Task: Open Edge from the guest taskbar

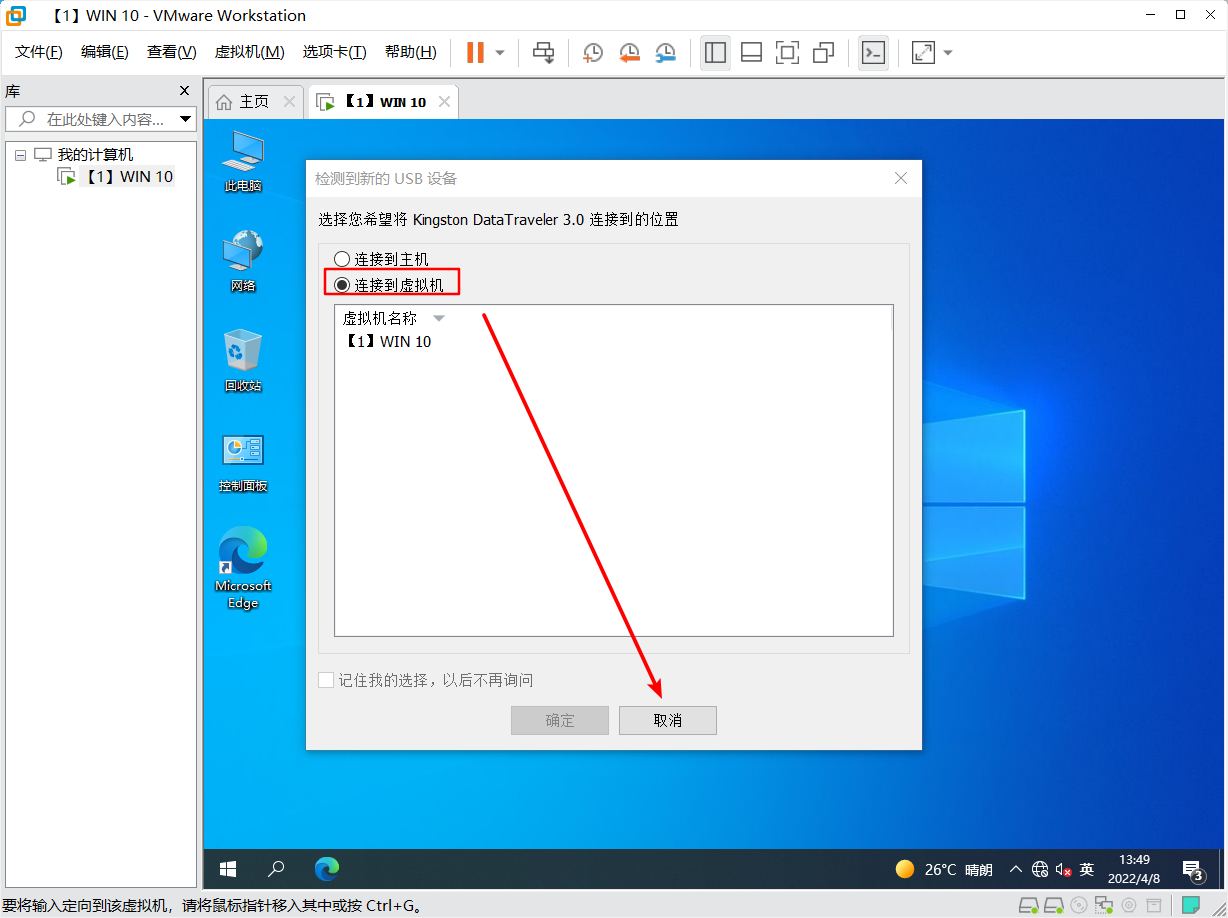Action: (x=327, y=869)
